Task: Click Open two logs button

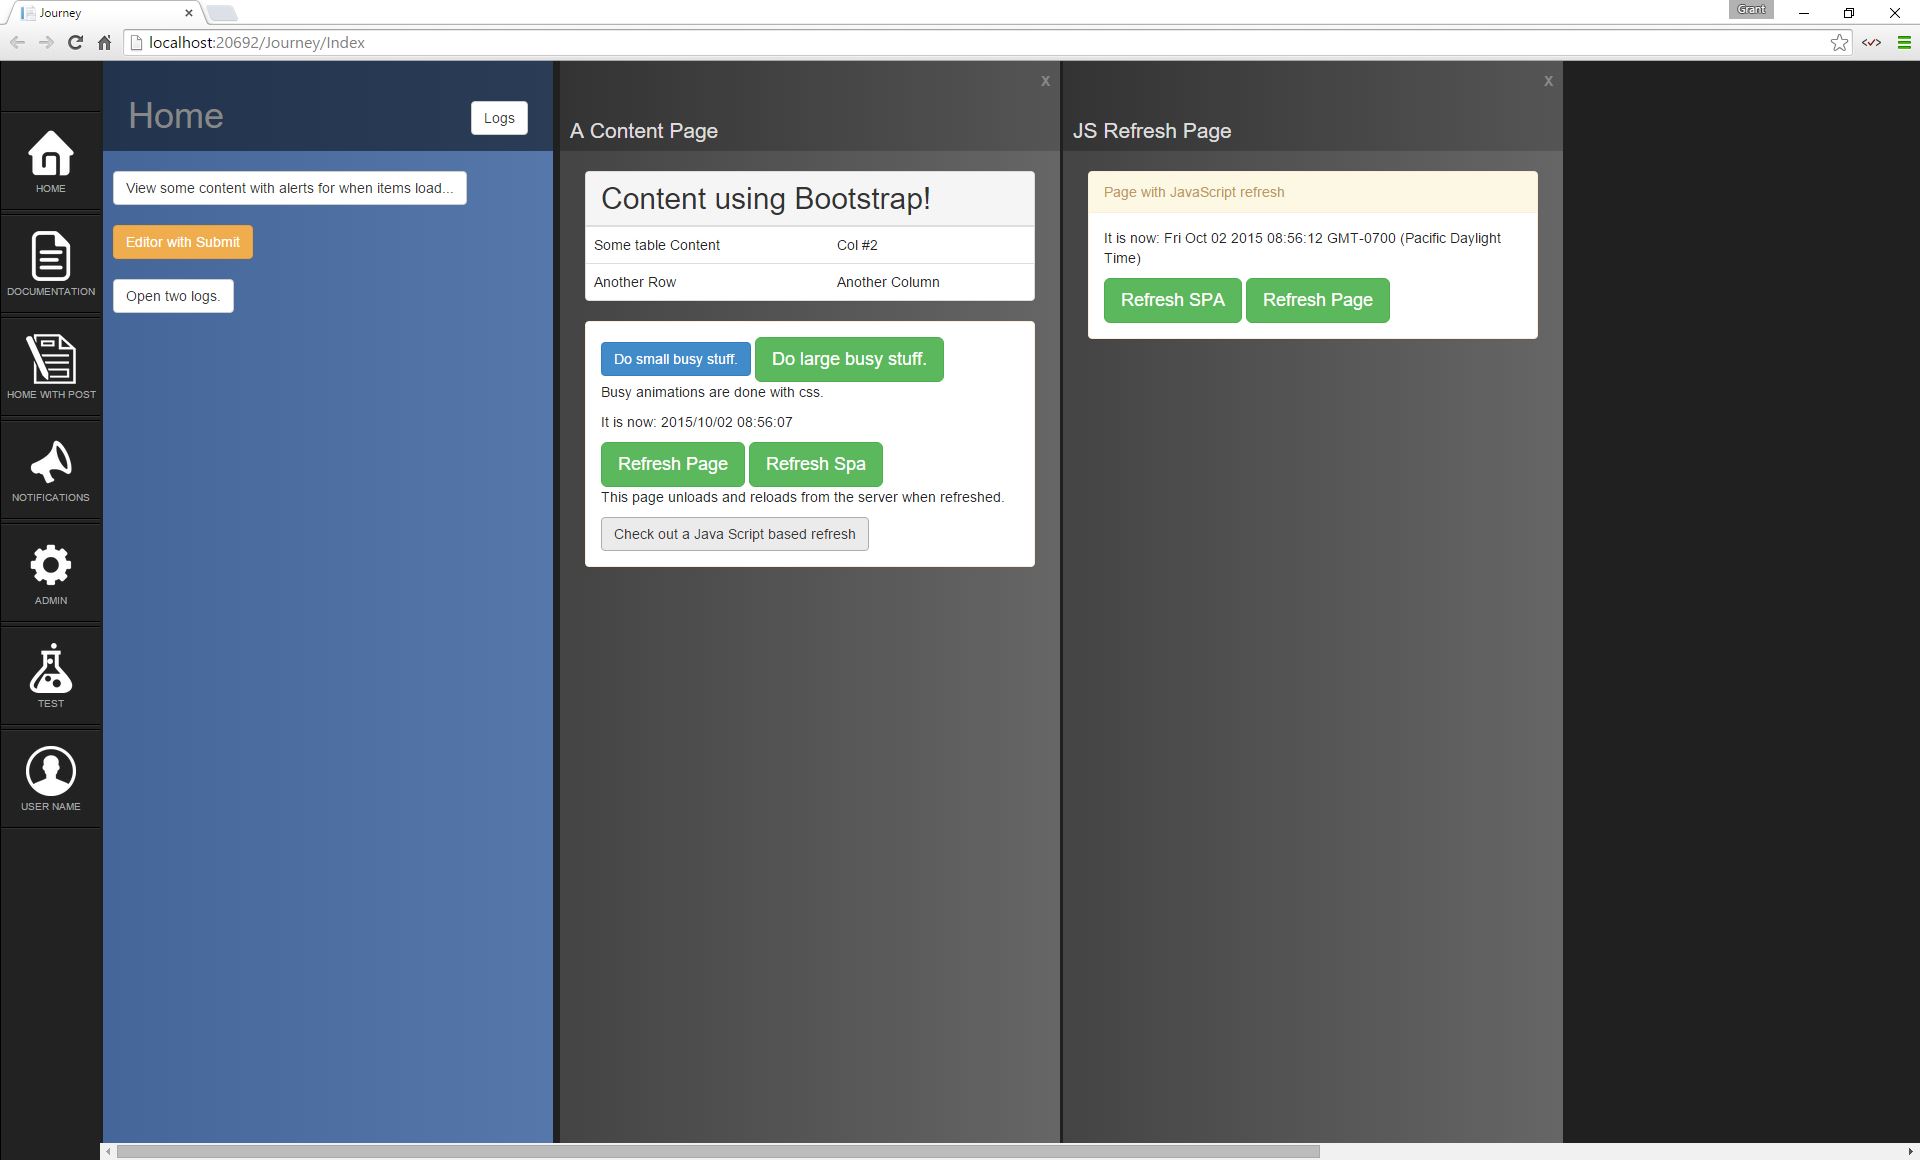Action: click(173, 296)
